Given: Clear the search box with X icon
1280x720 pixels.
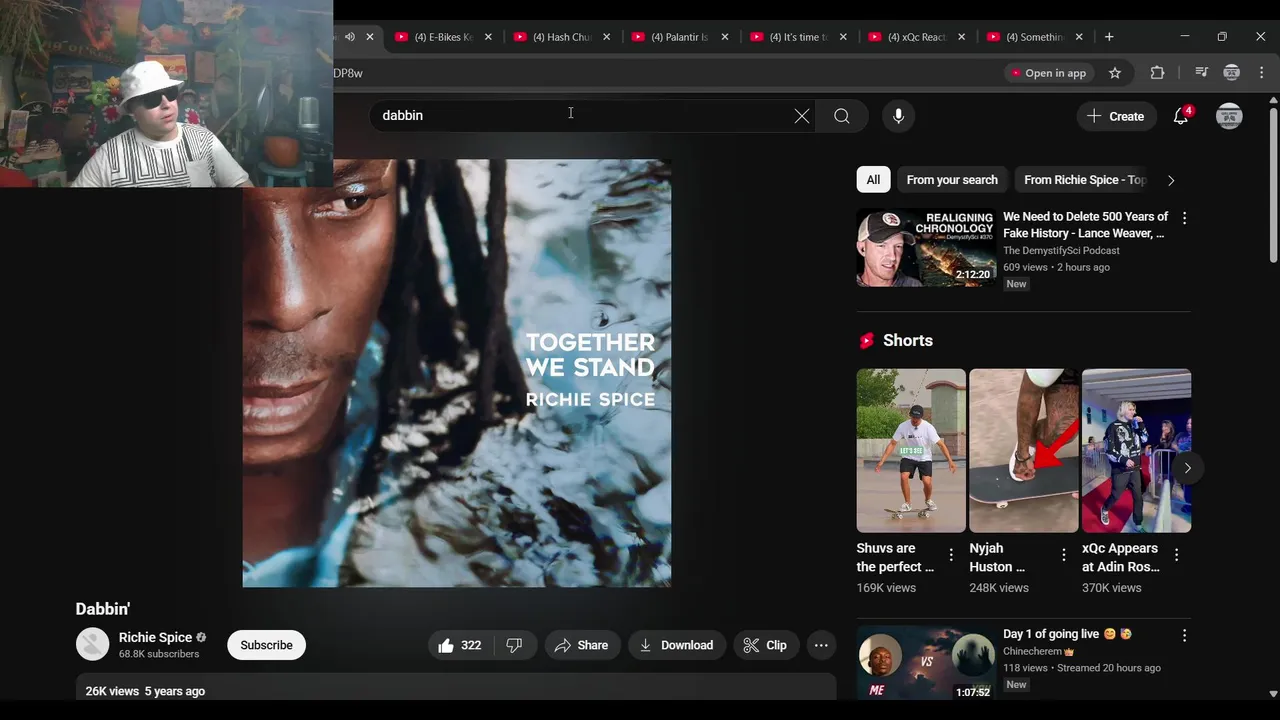Looking at the screenshot, I should click(x=802, y=116).
